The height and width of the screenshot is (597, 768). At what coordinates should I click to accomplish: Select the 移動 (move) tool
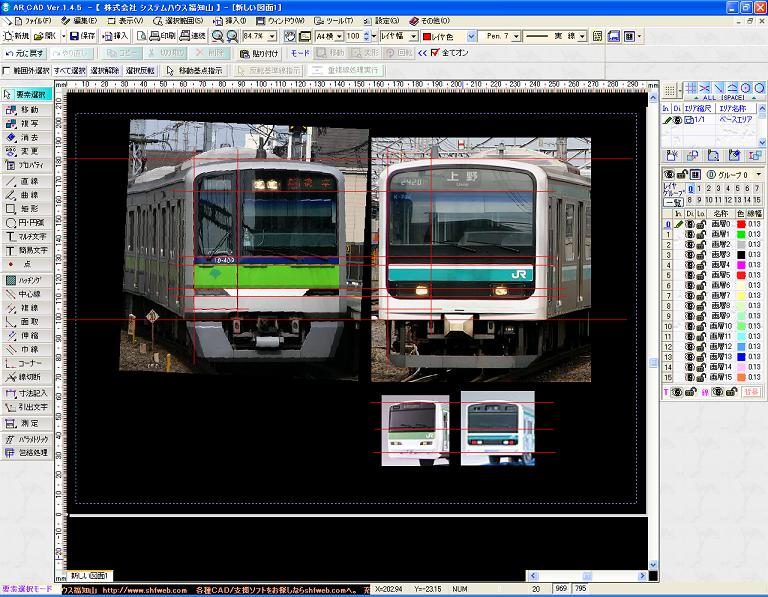tap(27, 110)
